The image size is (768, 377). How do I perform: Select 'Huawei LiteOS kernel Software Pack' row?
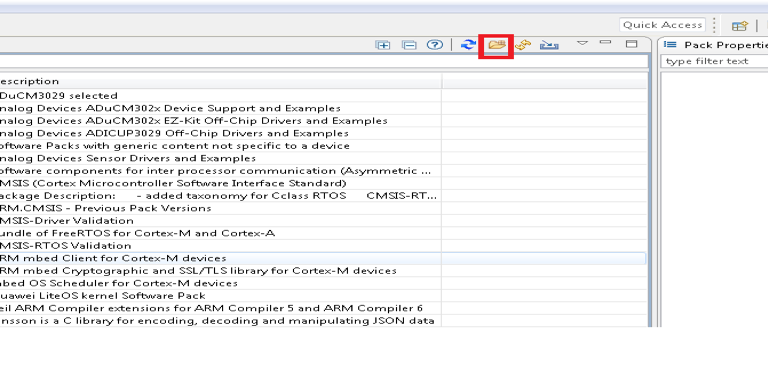[323, 296]
